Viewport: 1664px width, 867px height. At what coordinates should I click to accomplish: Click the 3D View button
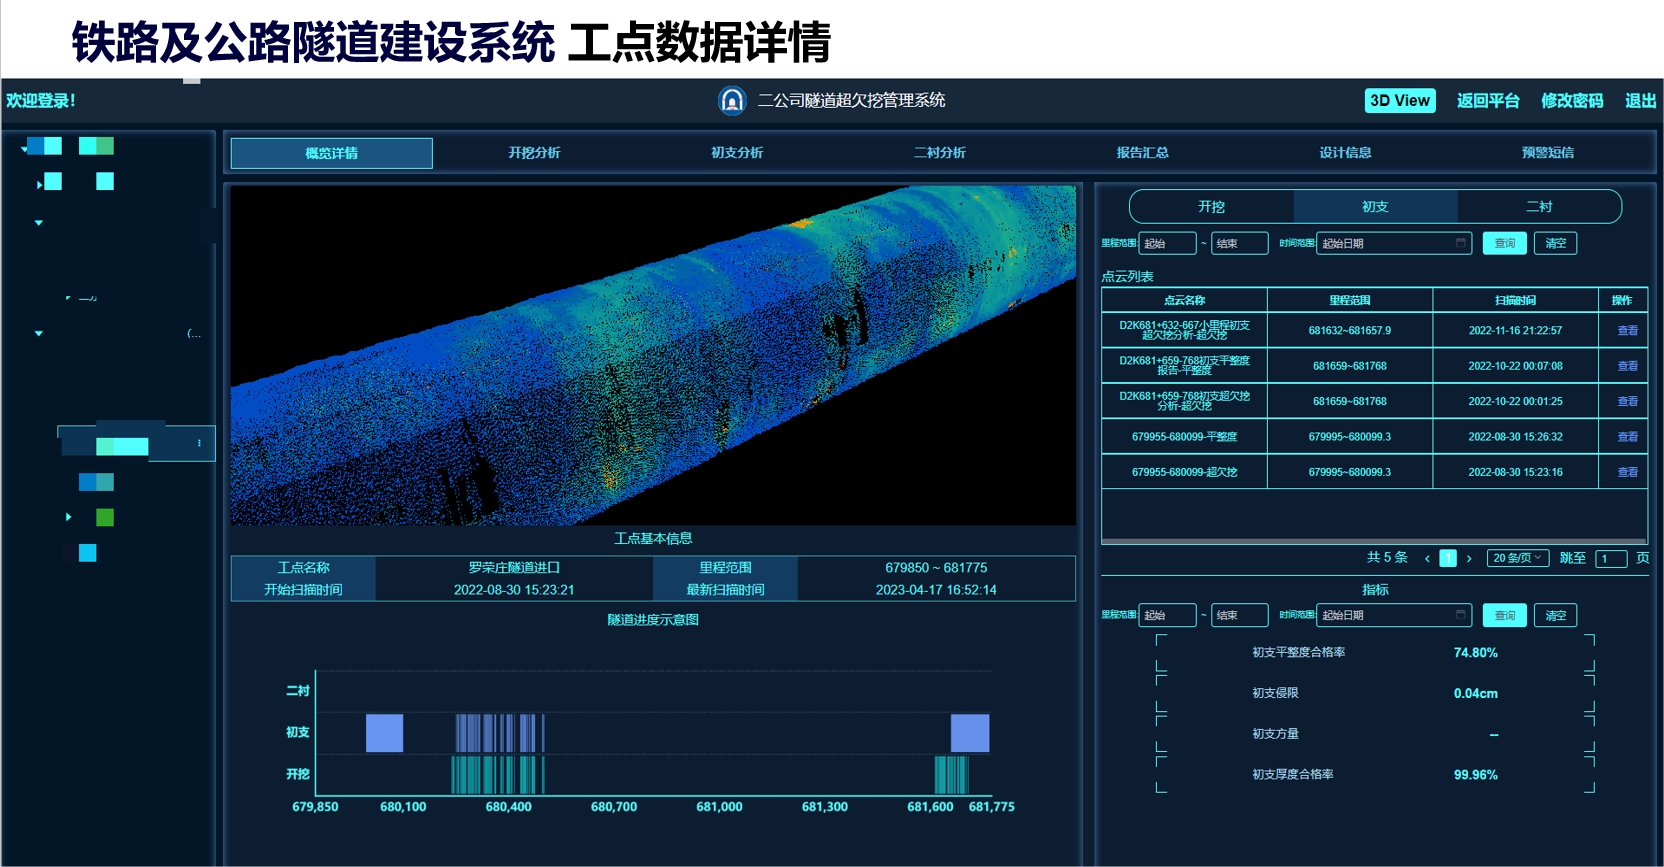tap(1399, 101)
